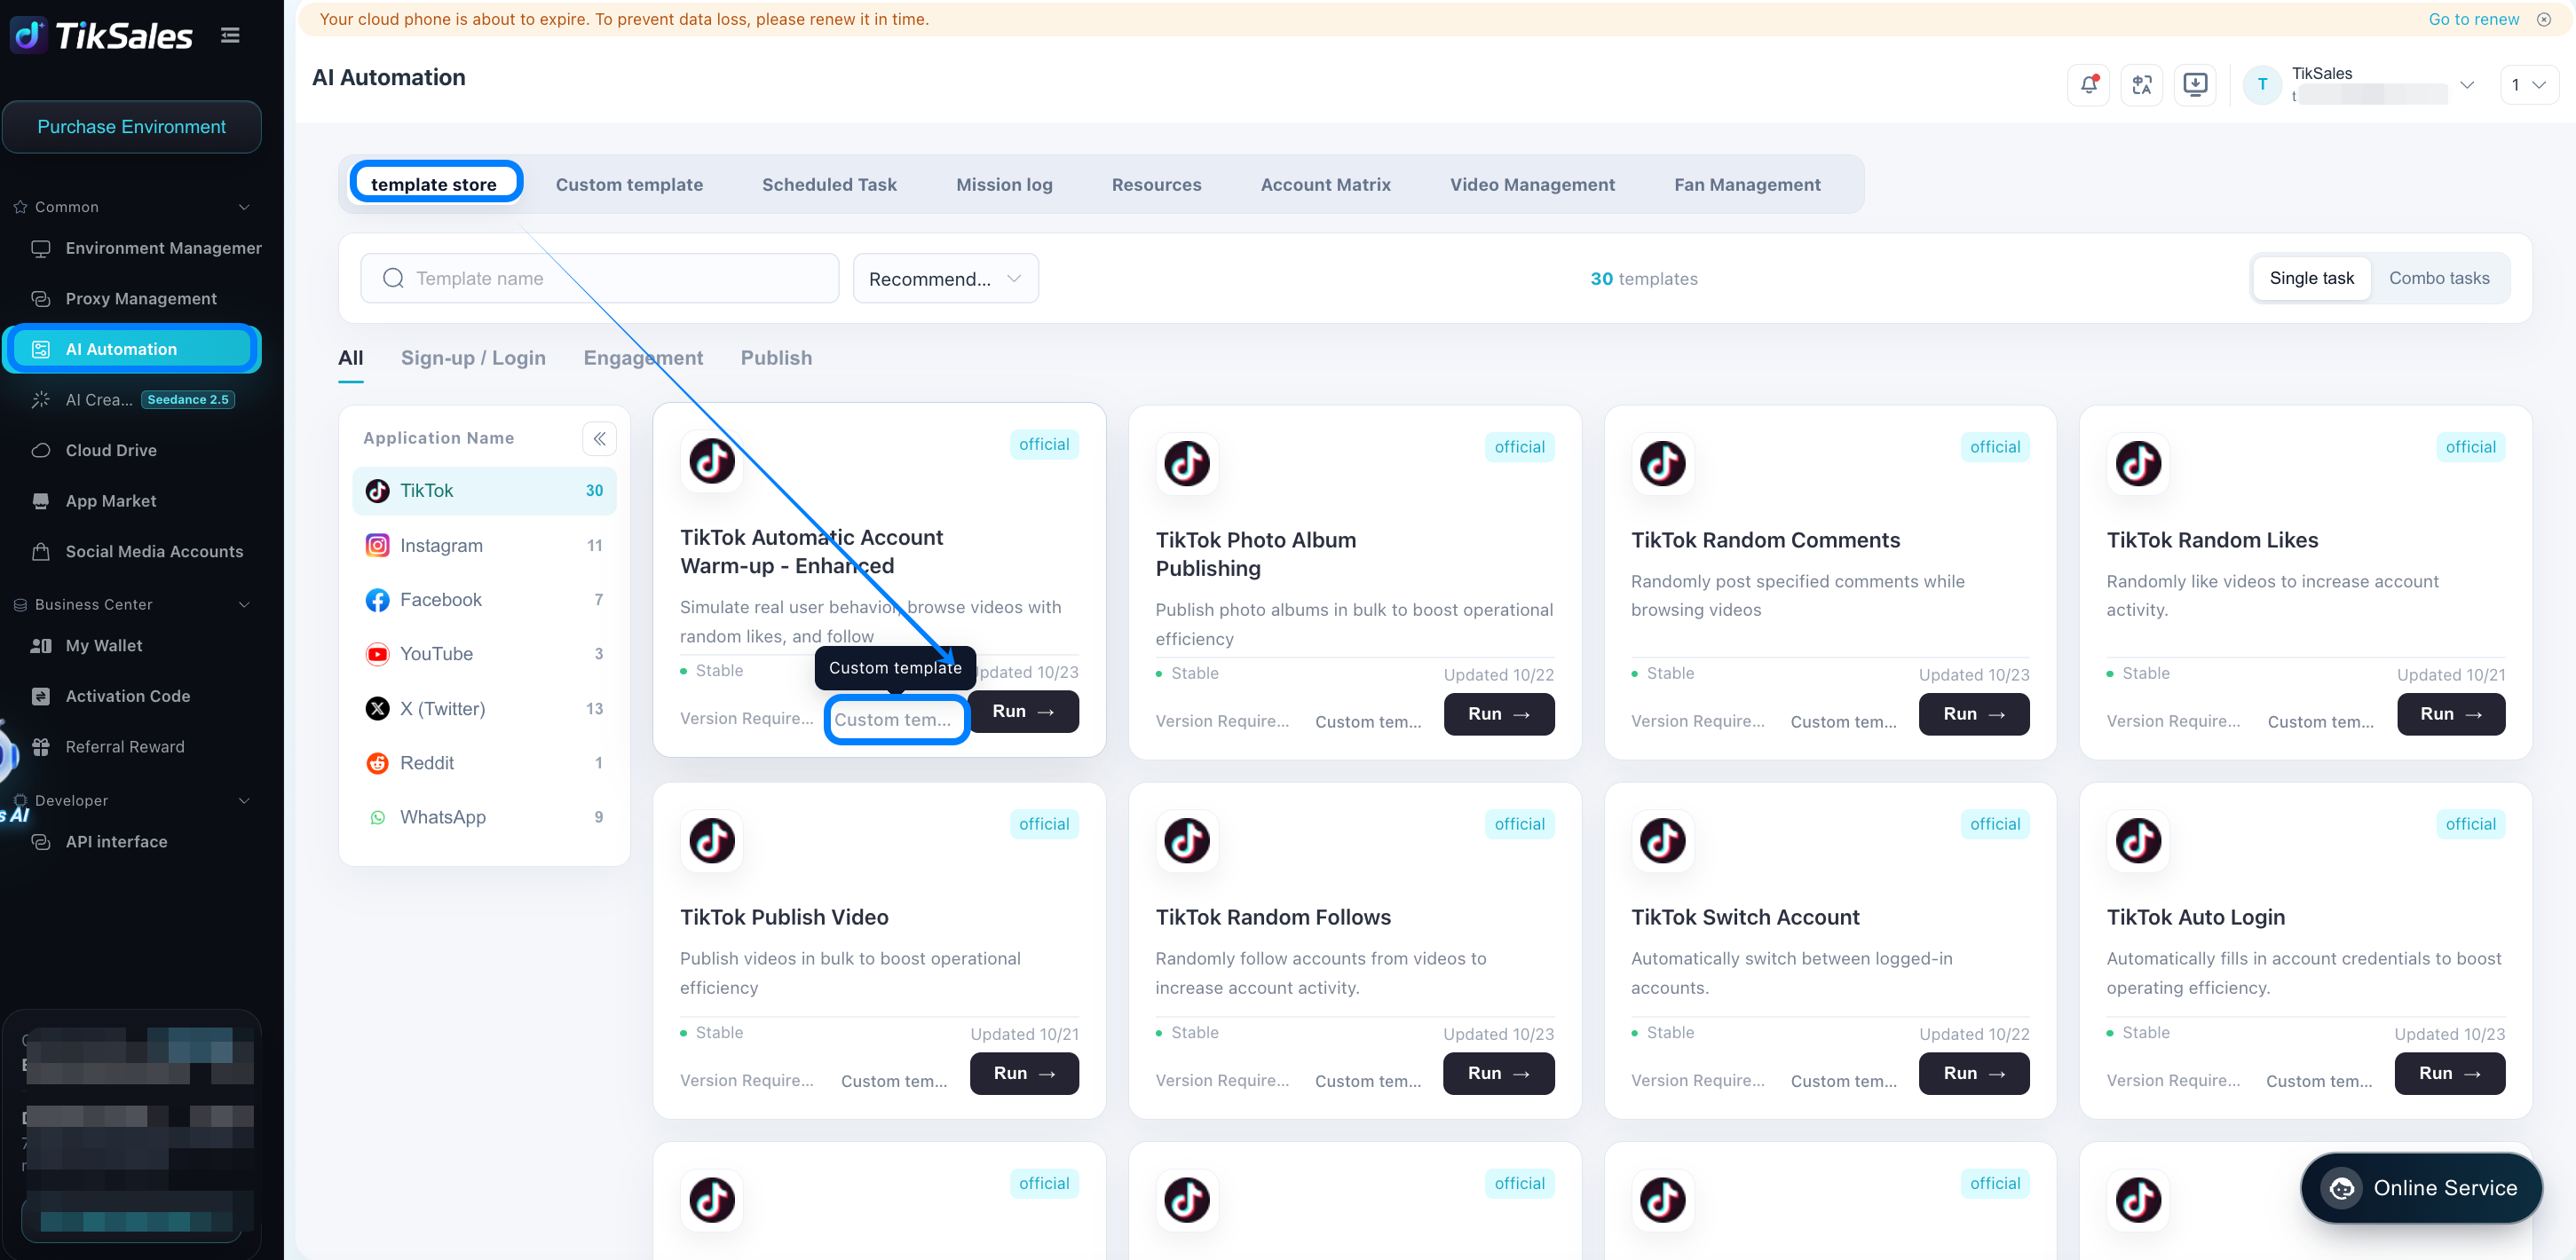The image size is (2576, 1260).
Task: Select X (Twitter) in application list
Action: click(x=484, y=709)
